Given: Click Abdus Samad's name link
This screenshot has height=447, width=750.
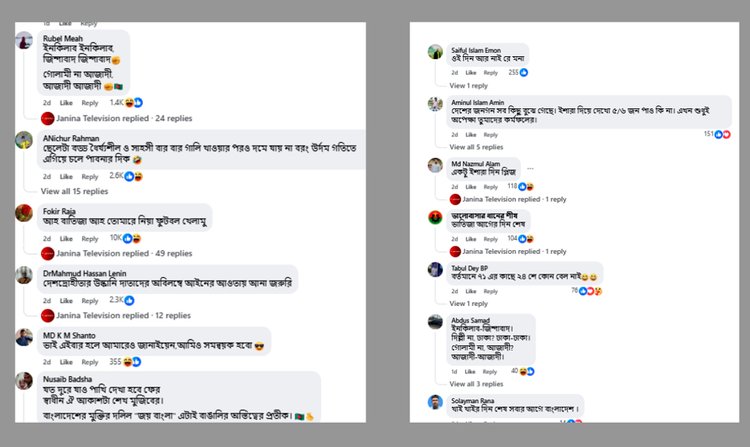Looking at the screenshot, I should click(x=471, y=320).
